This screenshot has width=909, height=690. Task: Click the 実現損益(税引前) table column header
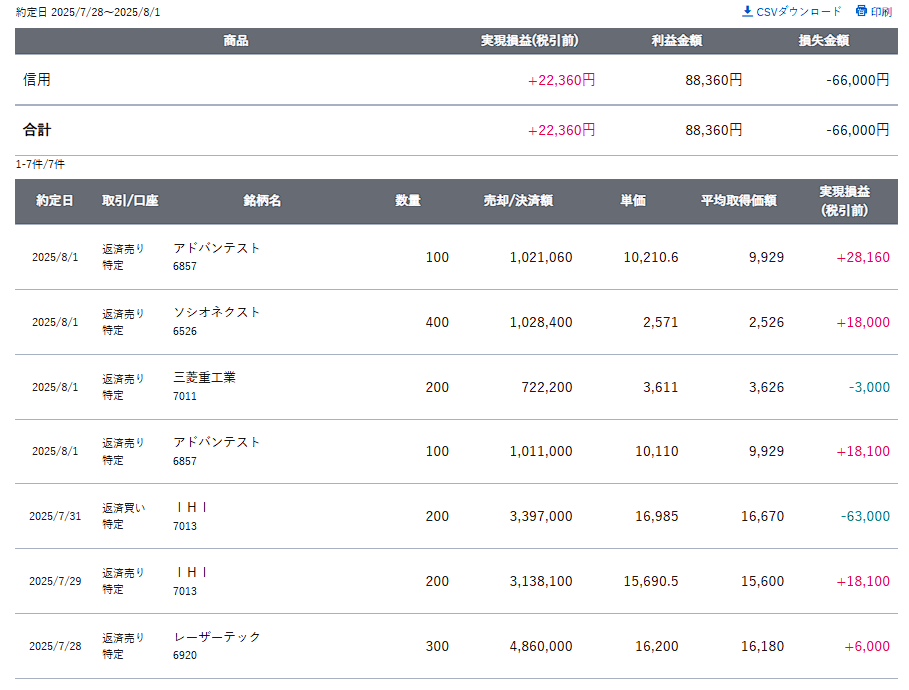[x=845, y=201]
